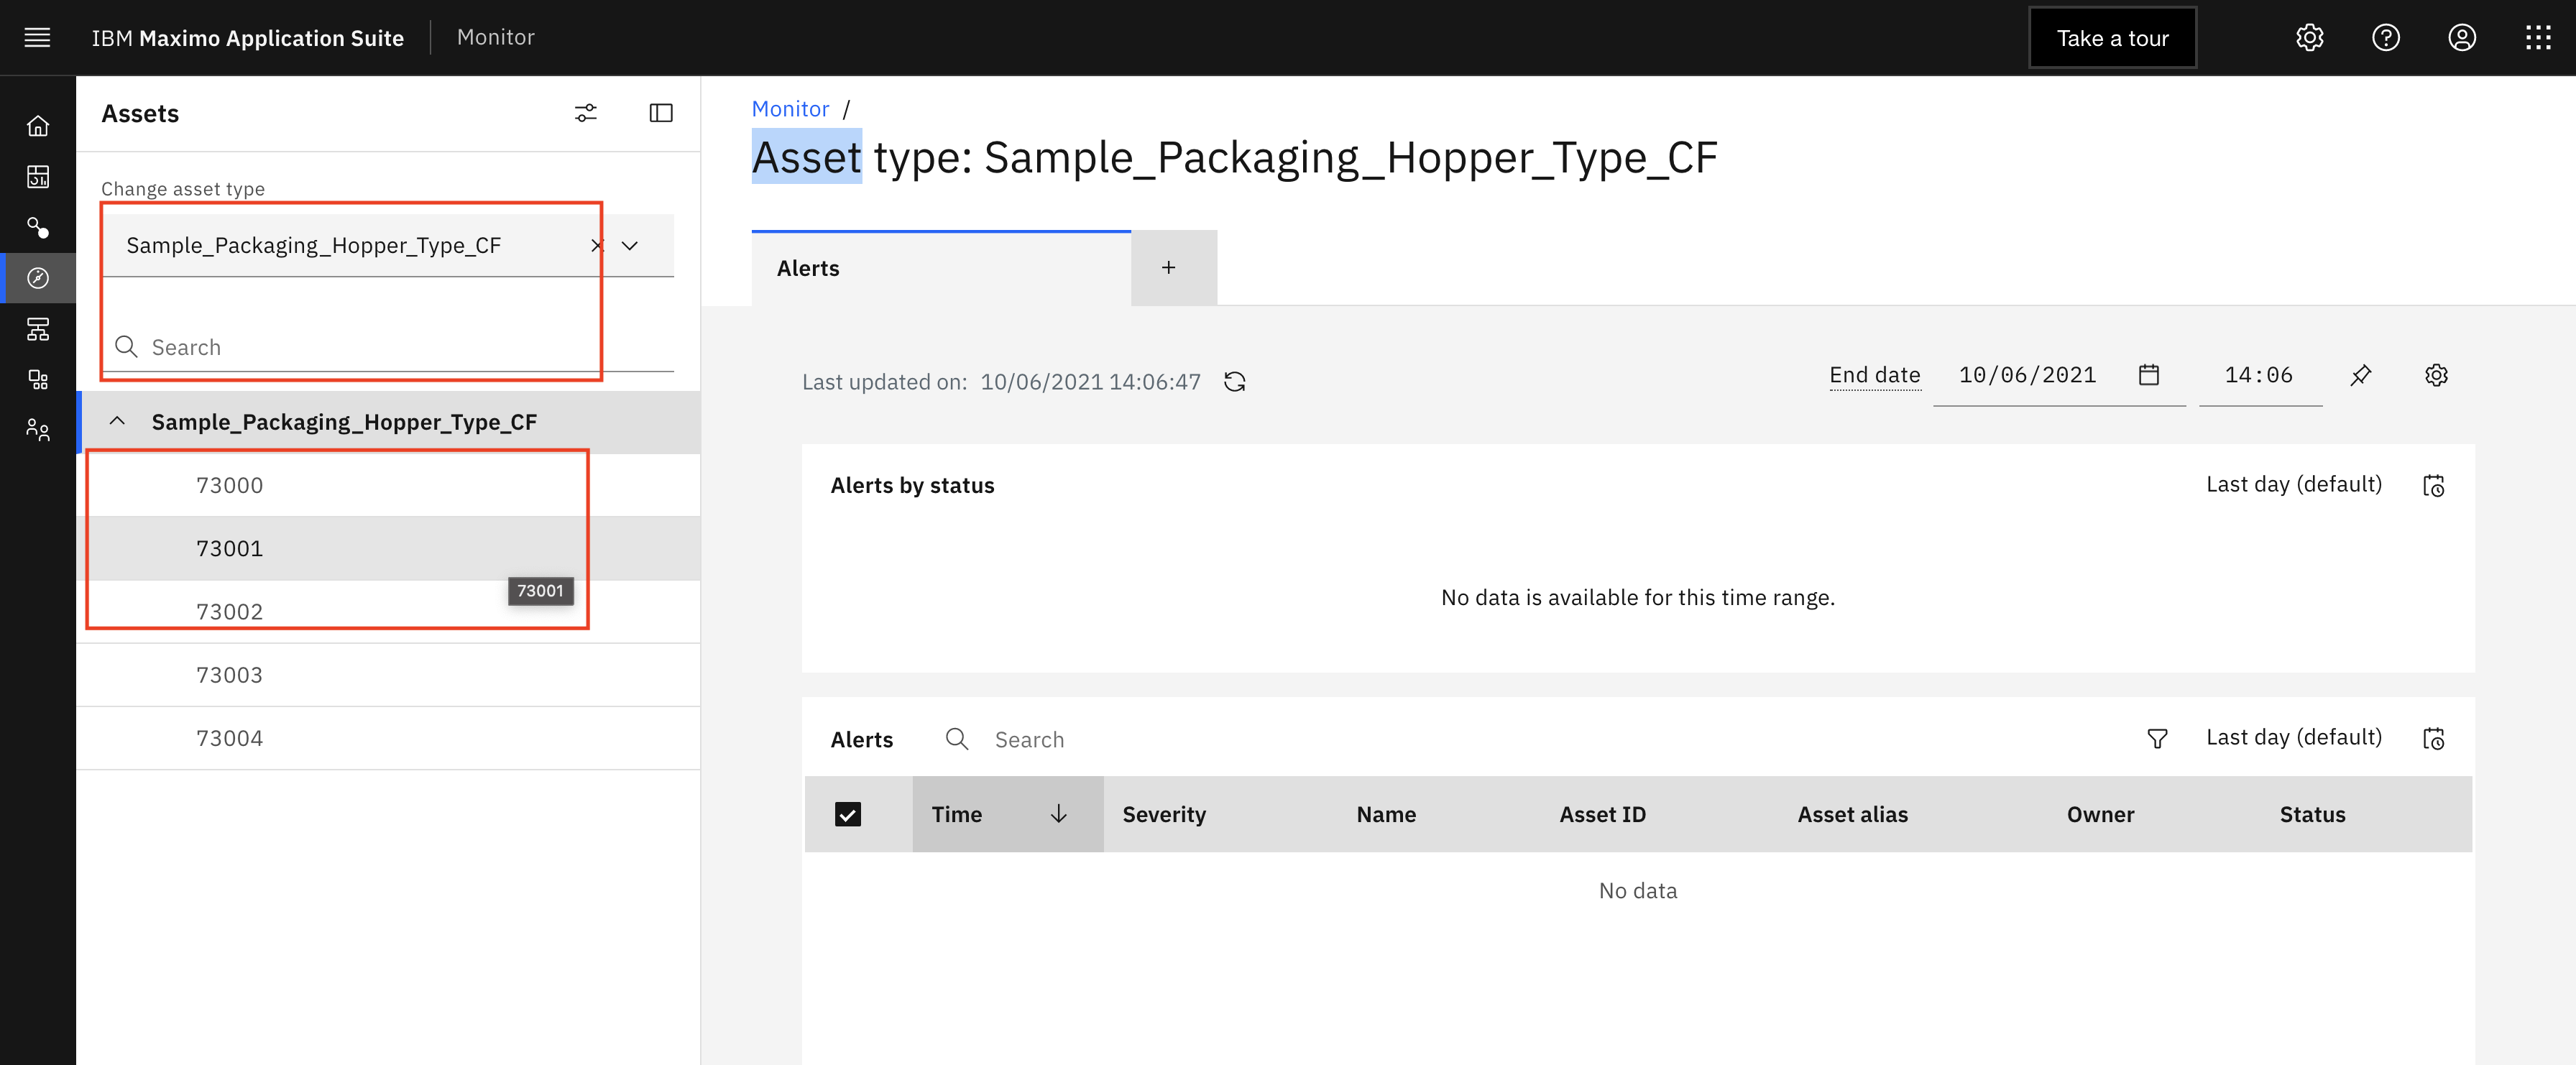This screenshot has height=1065, width=2576.
Task: Open the header settings gear
Action: coord(2309,38)
